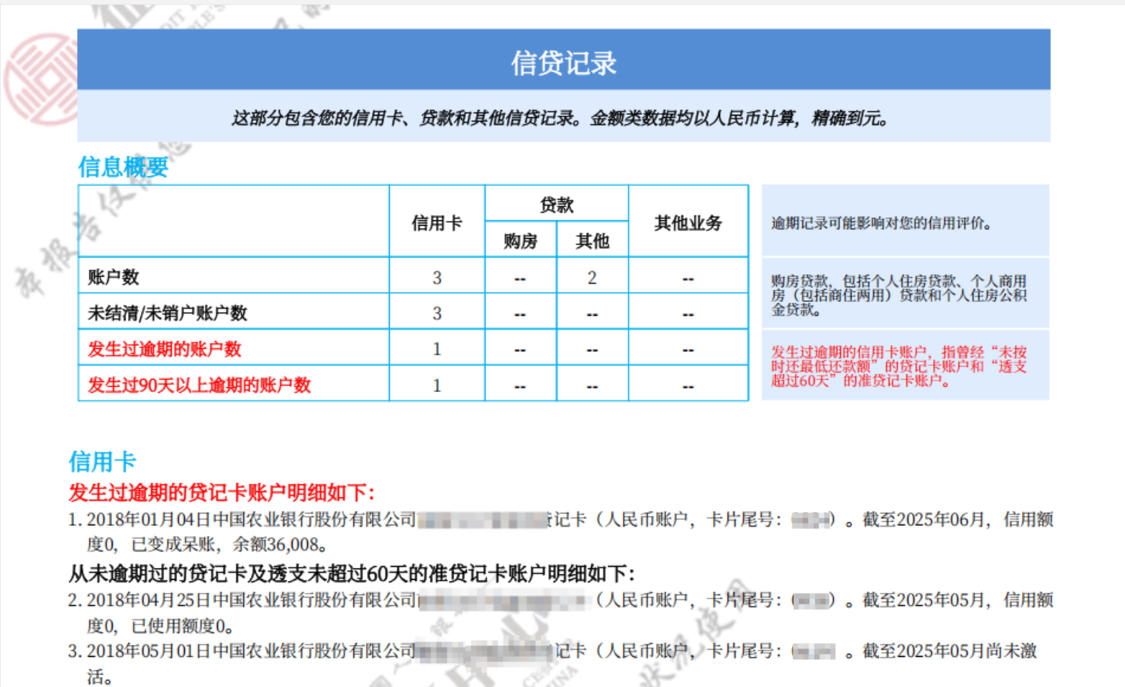This screenshot has width=1125, height=687.
Task: Click the red 发生过逾期的信用卡账户 explanation note
Action: click(x=899, y=366)
